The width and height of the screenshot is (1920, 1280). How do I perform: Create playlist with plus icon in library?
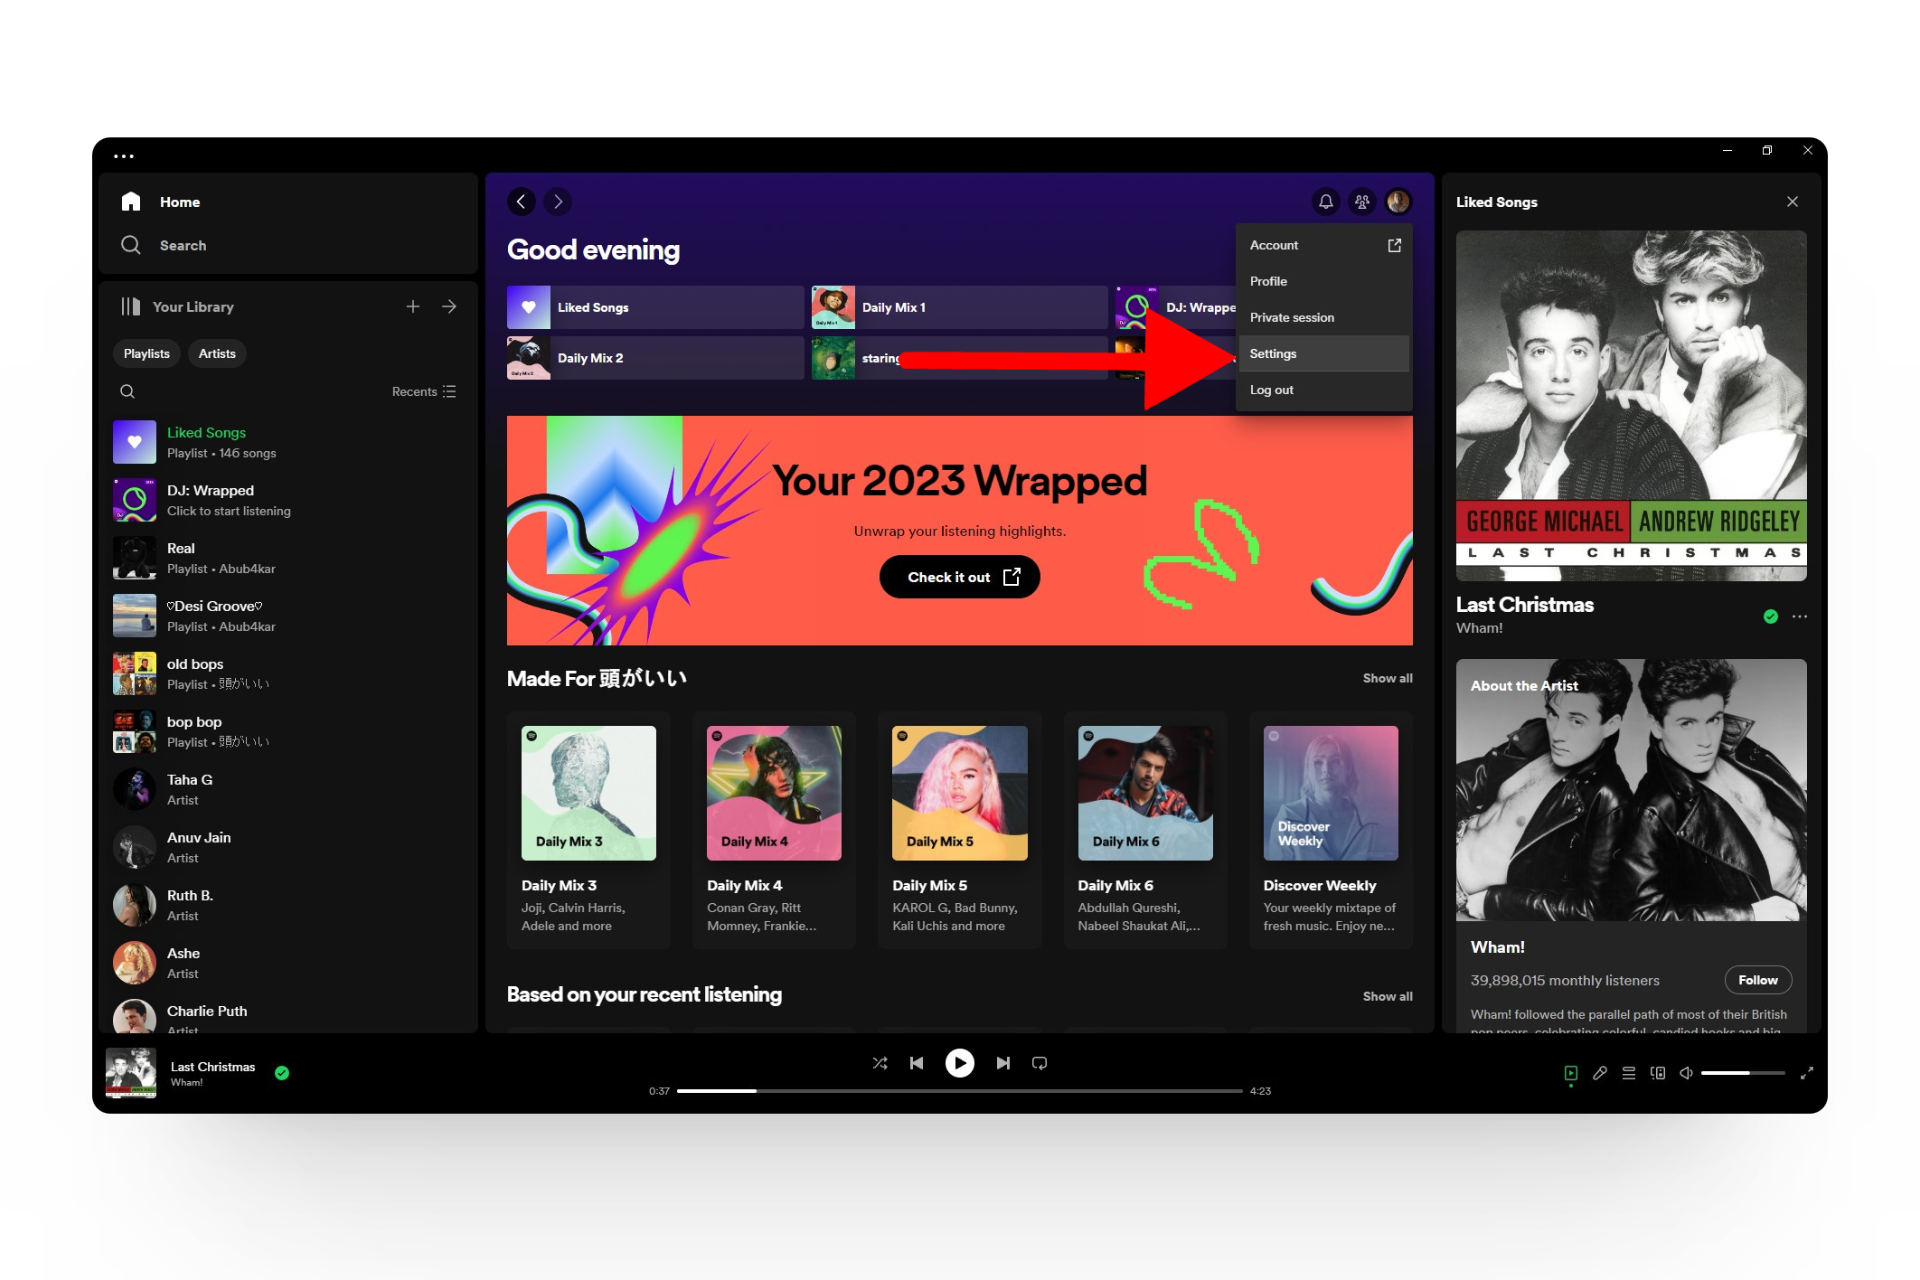point(413,307)
